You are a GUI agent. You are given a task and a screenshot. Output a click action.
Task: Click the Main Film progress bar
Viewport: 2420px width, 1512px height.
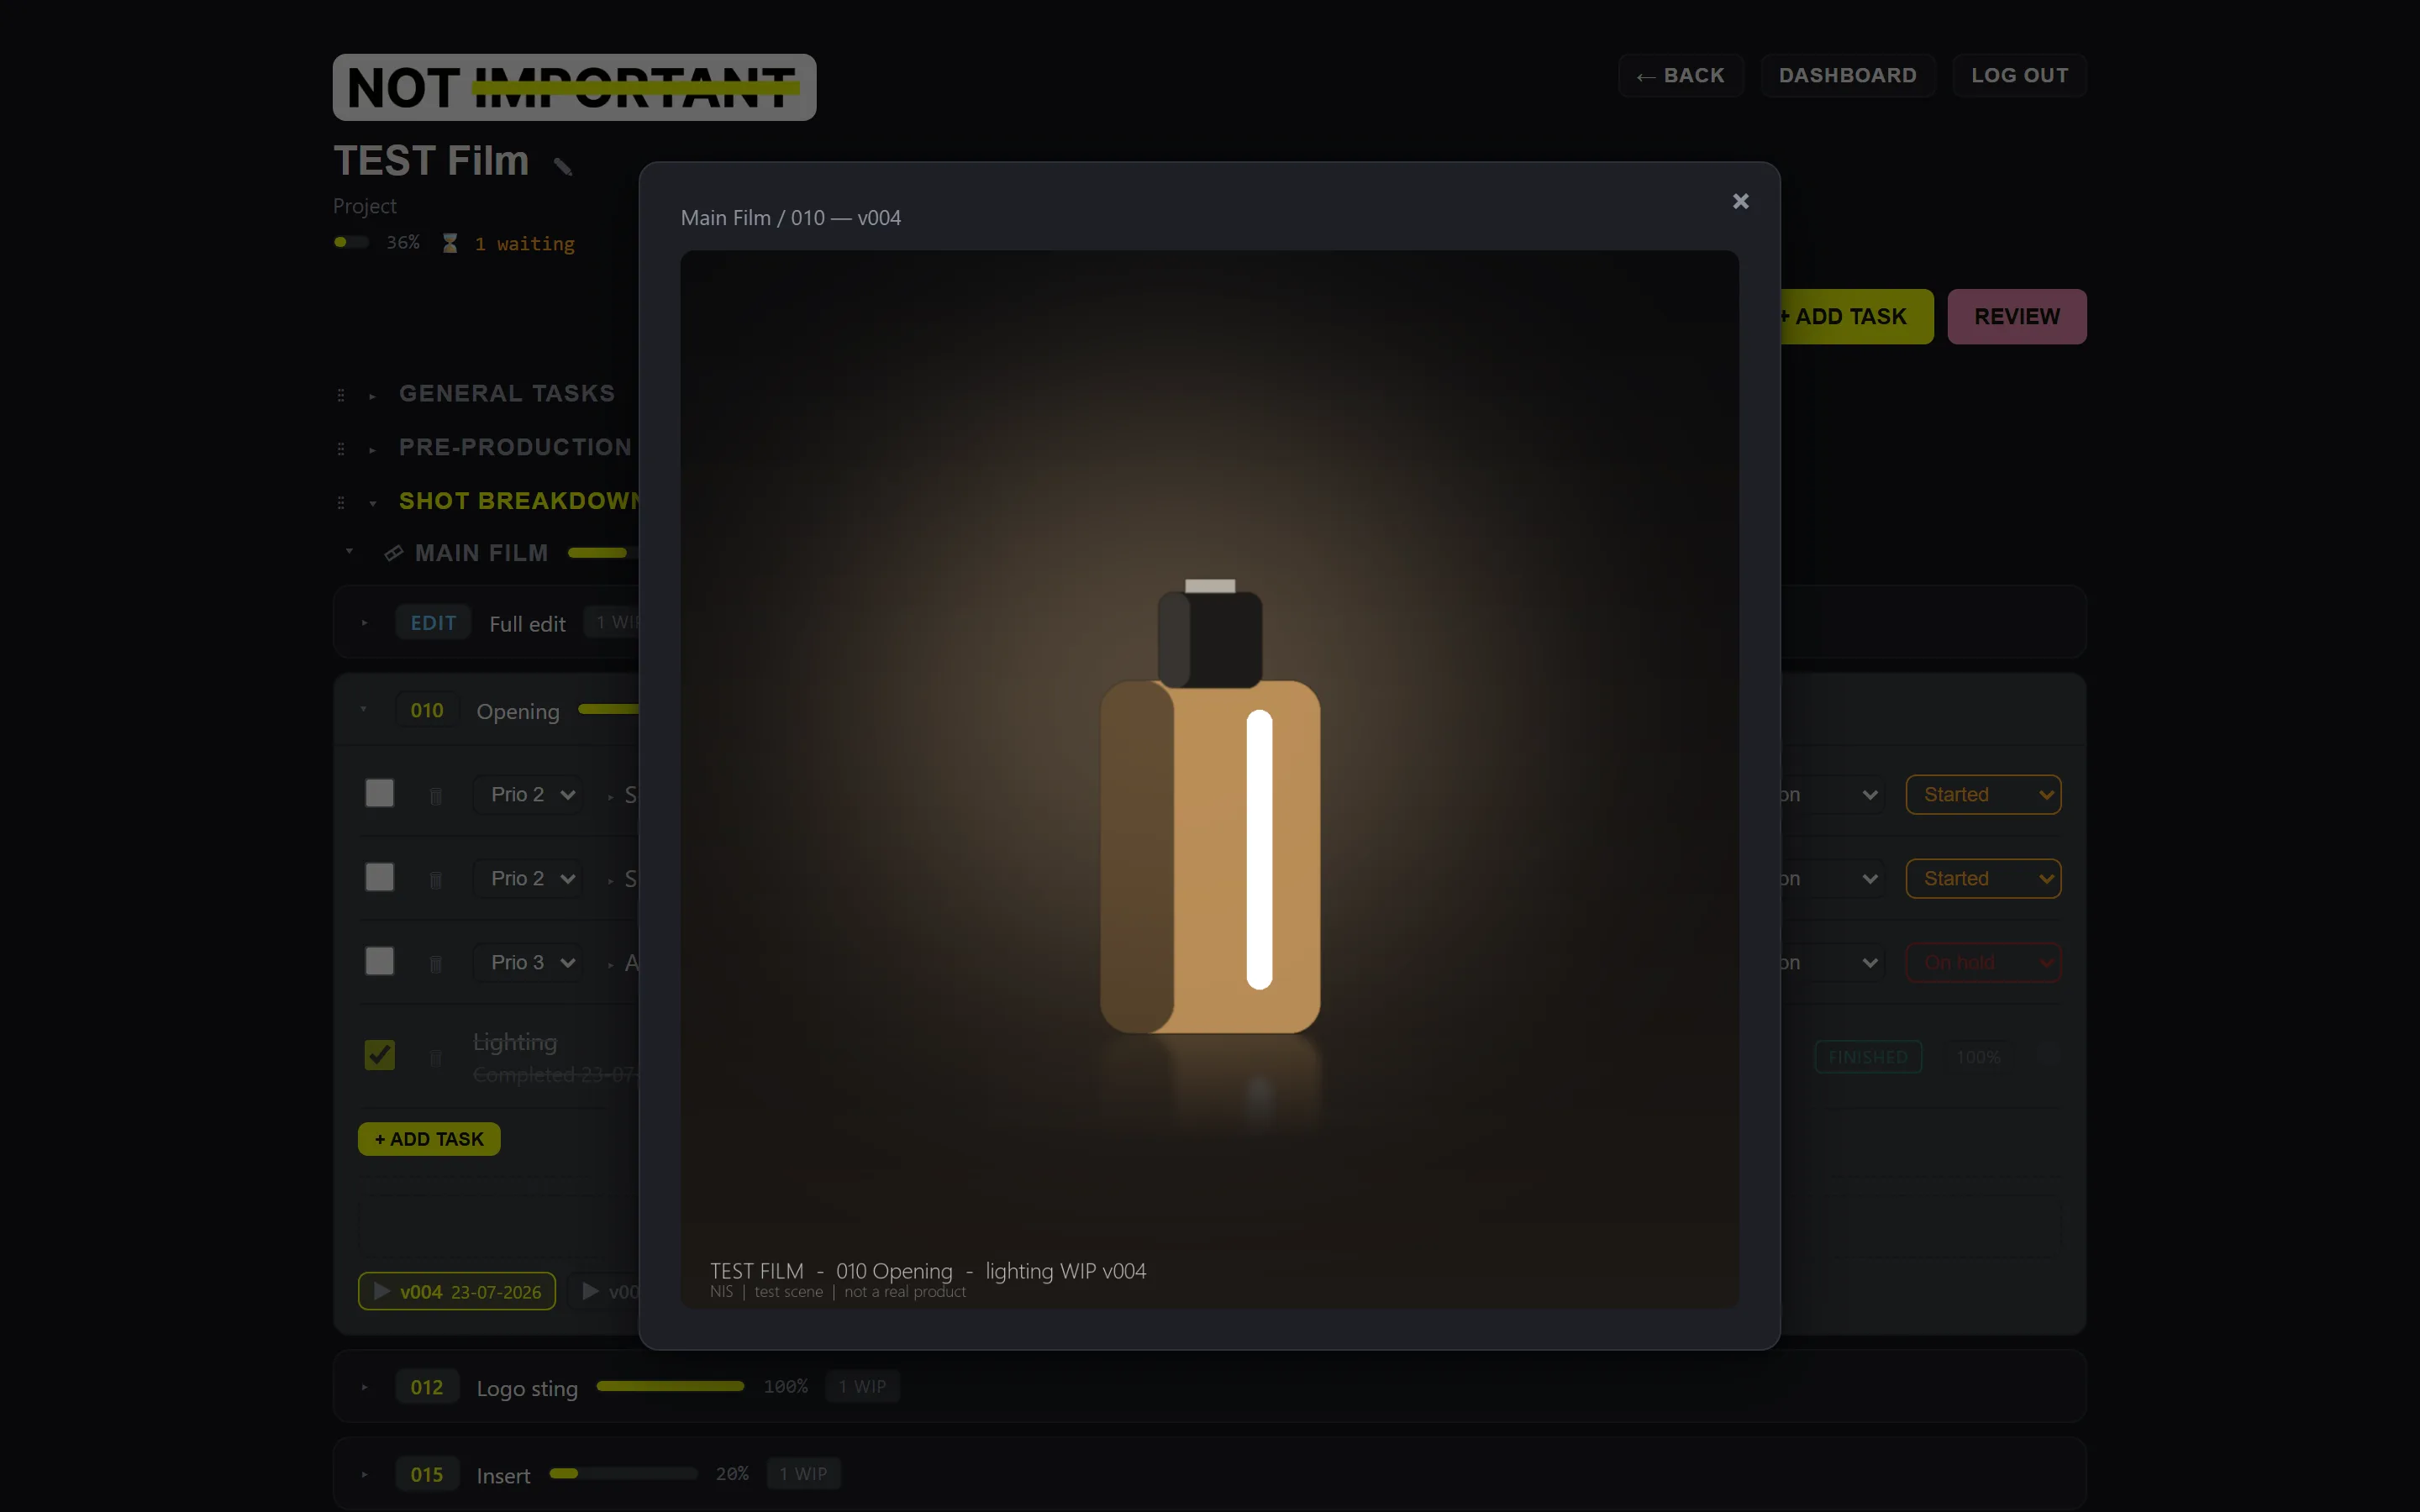click(x=603, y=553)
